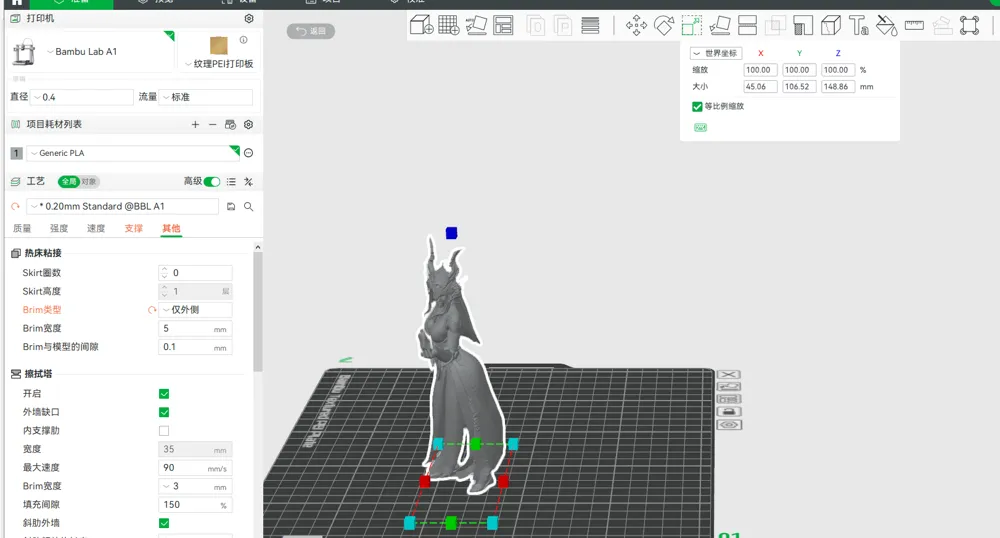Screen dimensions: 1000x538
Task: Uncheck the 外墙缺口 checkbox
Action: (164, 412)
